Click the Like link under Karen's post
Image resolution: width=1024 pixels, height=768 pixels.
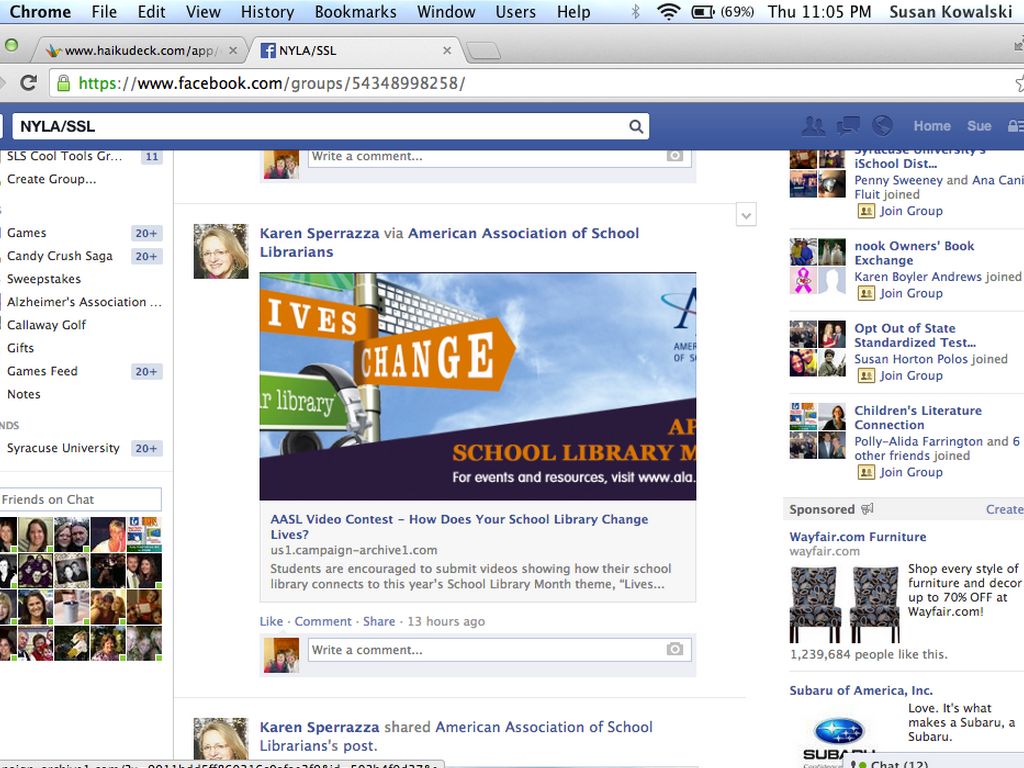pos(271,621)
